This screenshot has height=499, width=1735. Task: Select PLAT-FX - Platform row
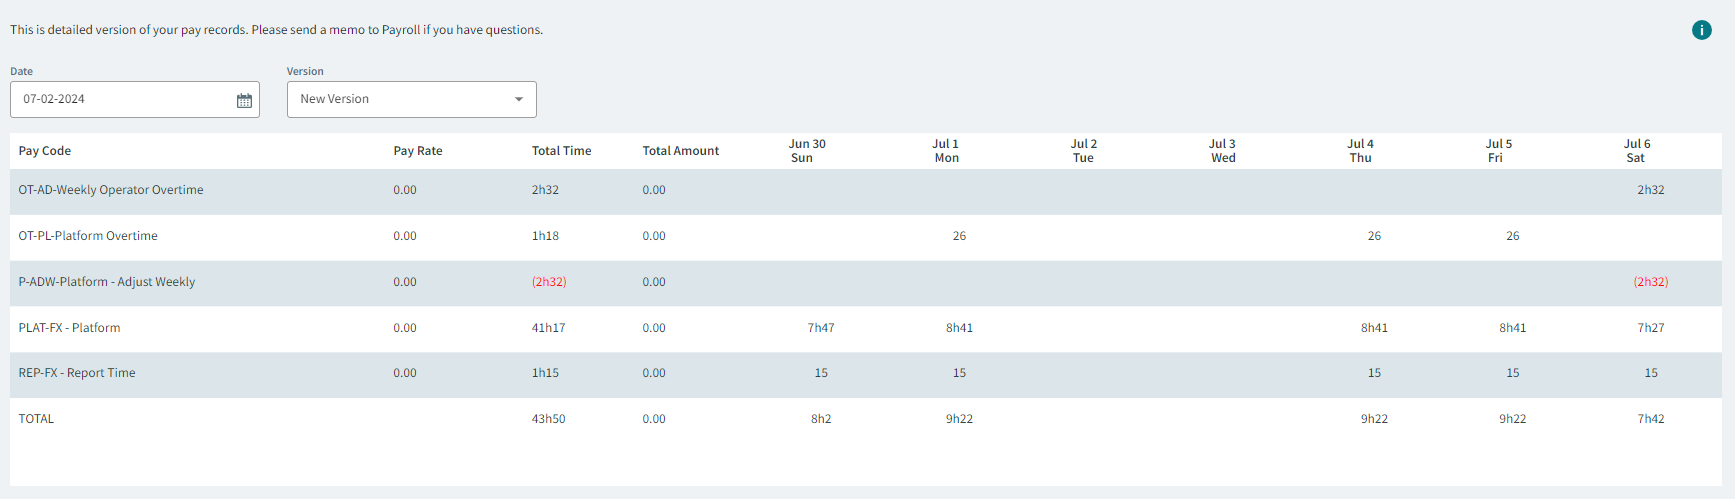point(69,328)
